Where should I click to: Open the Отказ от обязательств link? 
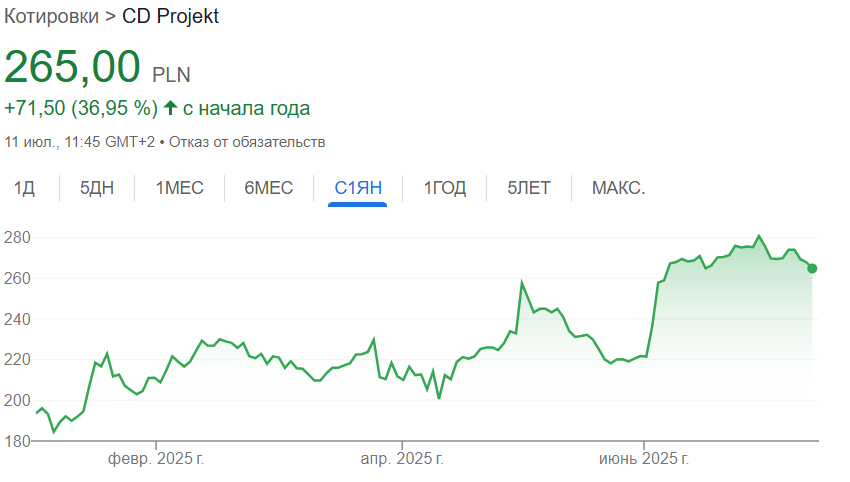(x=247, y=142)
